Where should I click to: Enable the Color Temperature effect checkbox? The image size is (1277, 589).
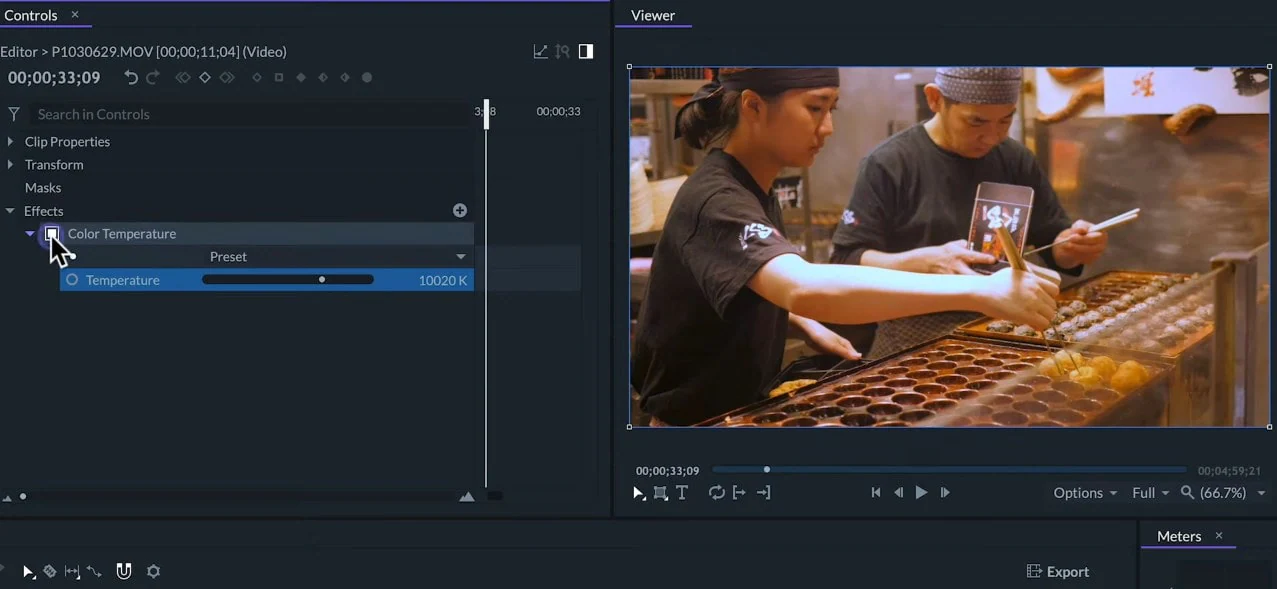[x=52, y=233]
